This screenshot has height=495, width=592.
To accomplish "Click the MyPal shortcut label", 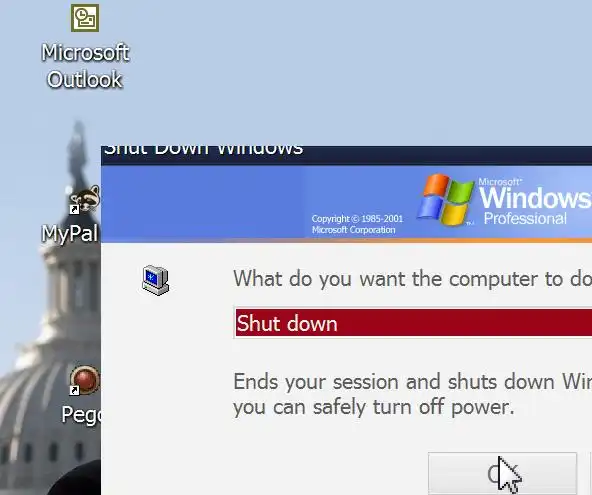I will (x=70, y=233).
